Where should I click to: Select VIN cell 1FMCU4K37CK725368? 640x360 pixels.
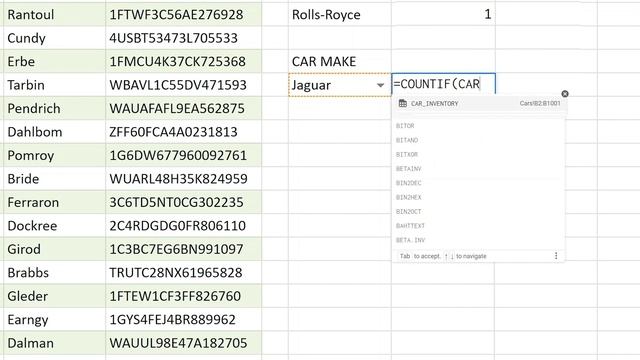point(184,61)
